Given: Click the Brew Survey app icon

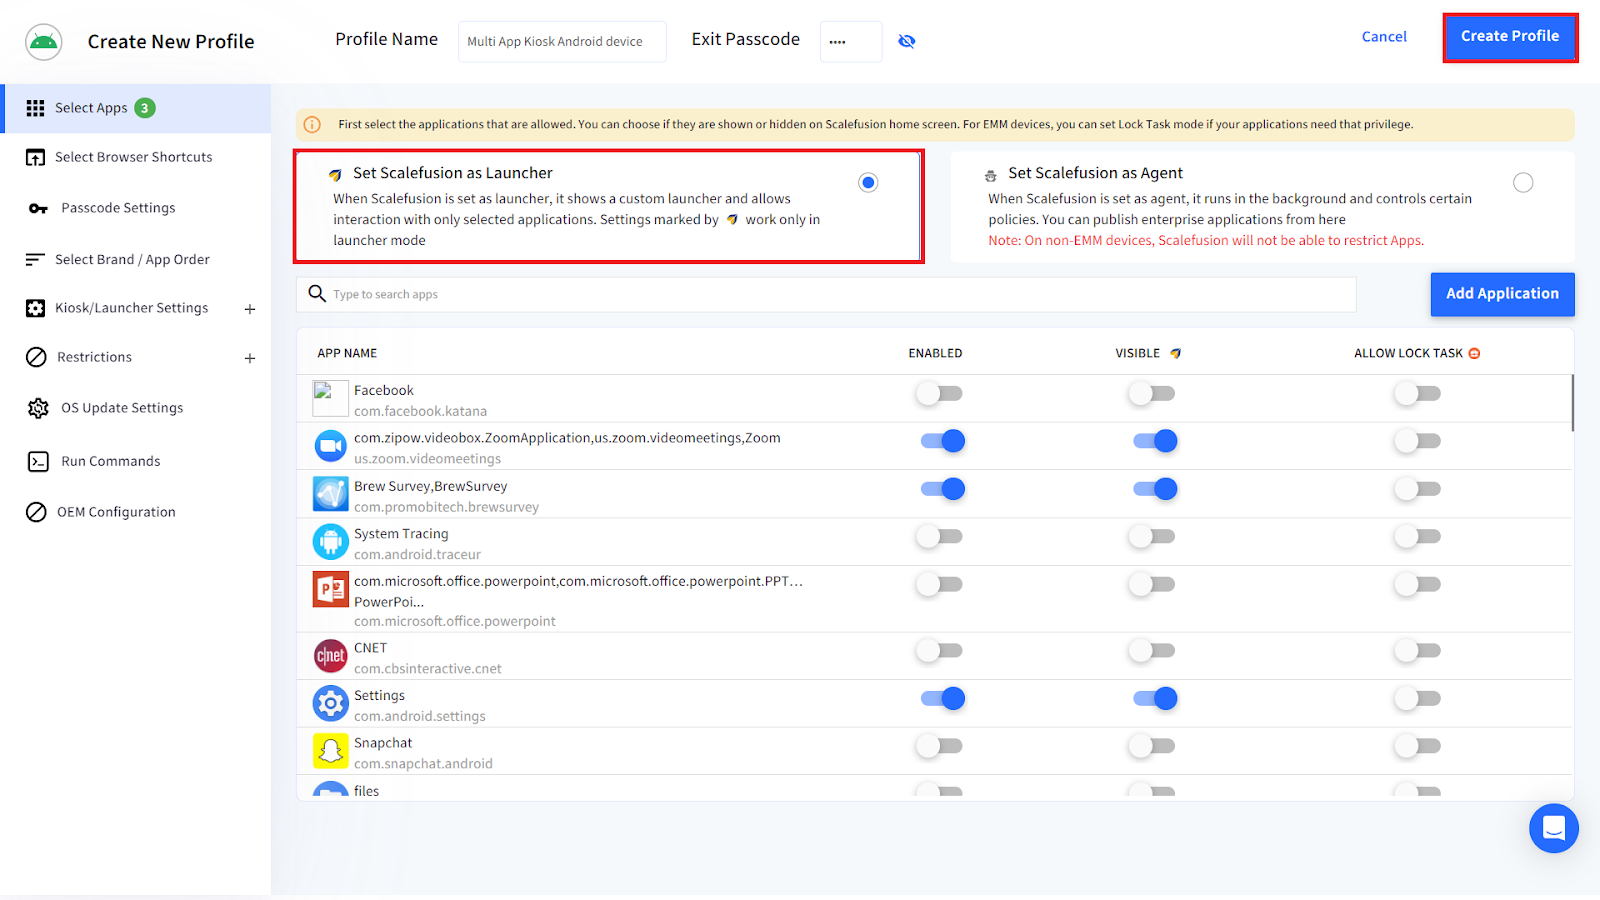Looking at the screenshot, I should pyautogui.click(x=330, y=494).
